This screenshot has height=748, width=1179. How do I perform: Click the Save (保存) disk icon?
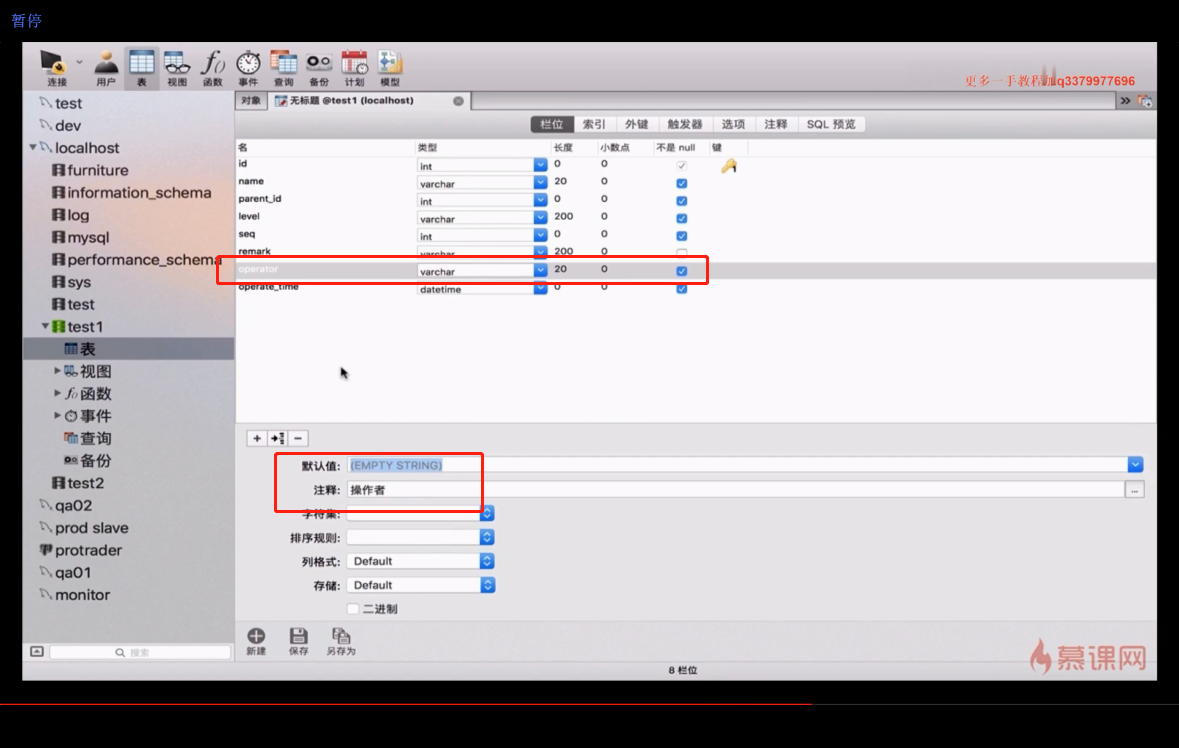(299, 641)
